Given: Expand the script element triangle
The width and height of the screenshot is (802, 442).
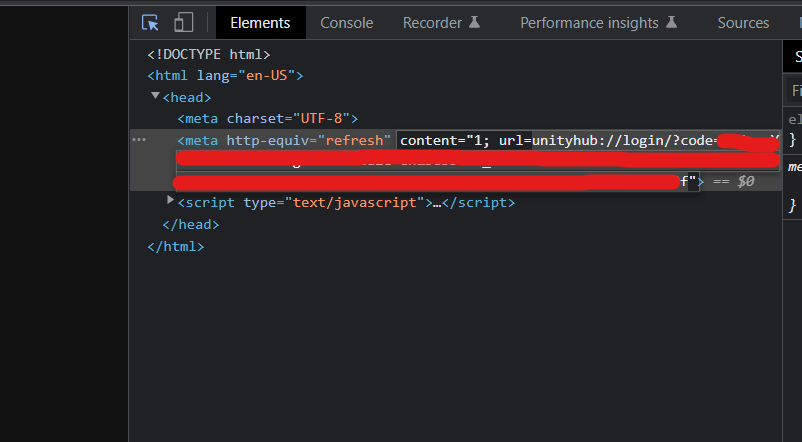Looking at the screenshot, I should tap(170, 200).
